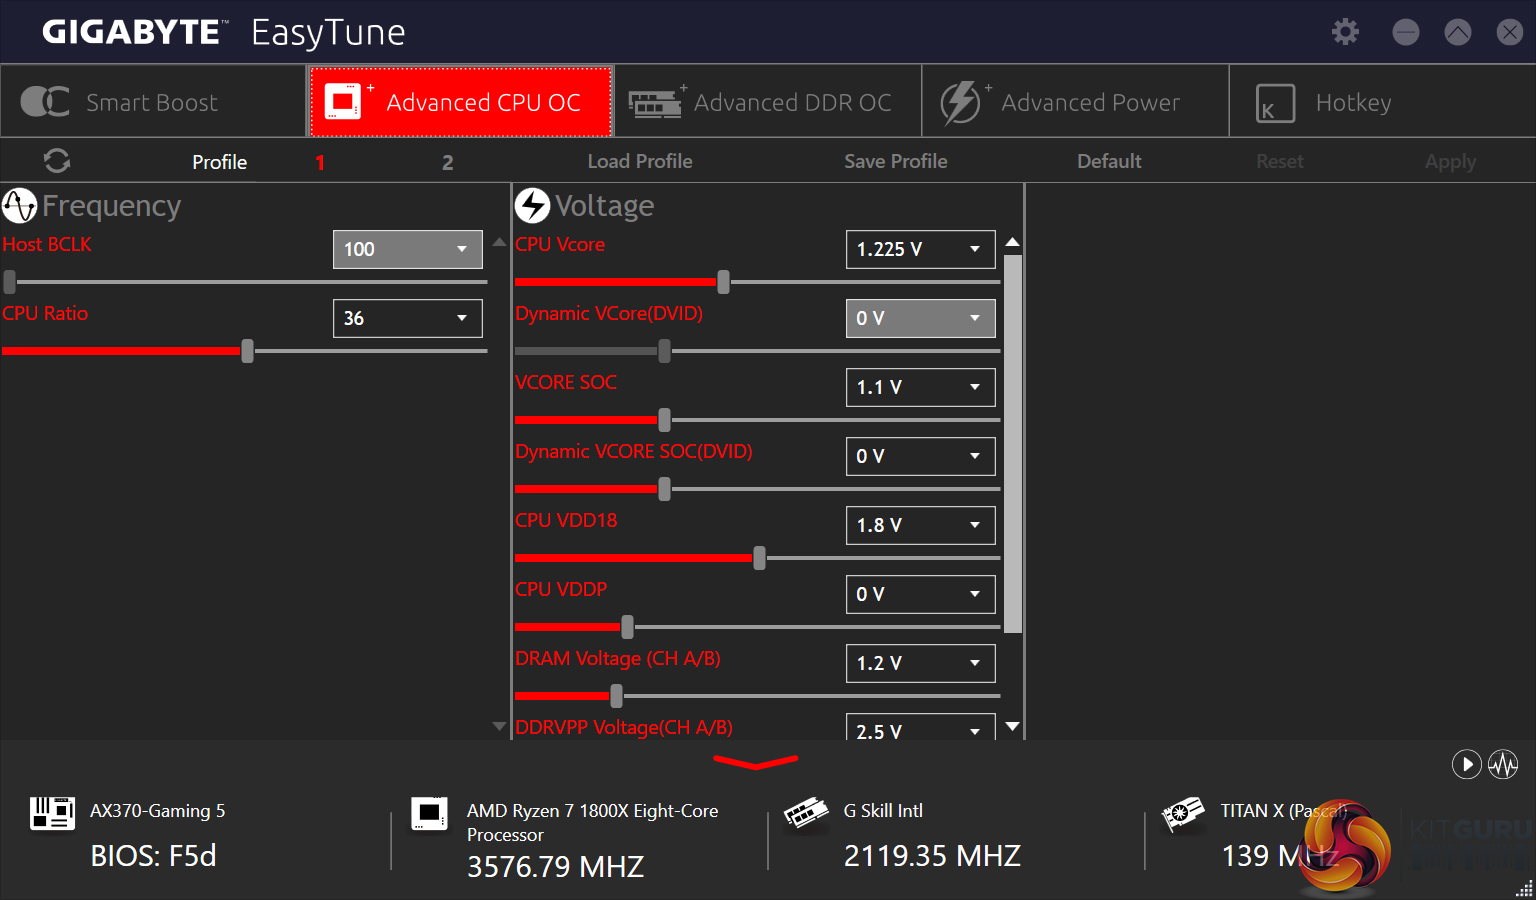The width and height of the screenshot is (1536, 900).
Task: Click the Dynamic VCore(DVID) slider handle
Action: pyautogui.click(x=664, y=351)
